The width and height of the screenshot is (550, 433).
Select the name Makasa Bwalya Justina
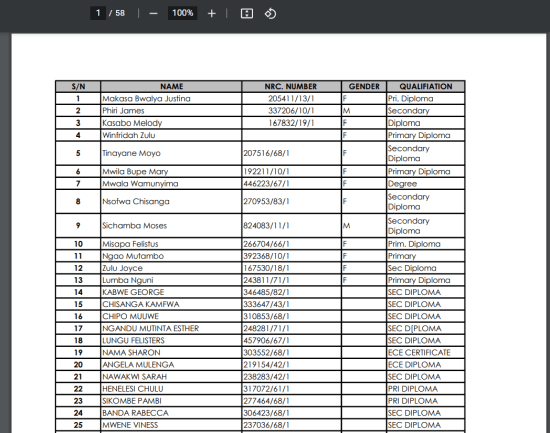click(146, 99)
